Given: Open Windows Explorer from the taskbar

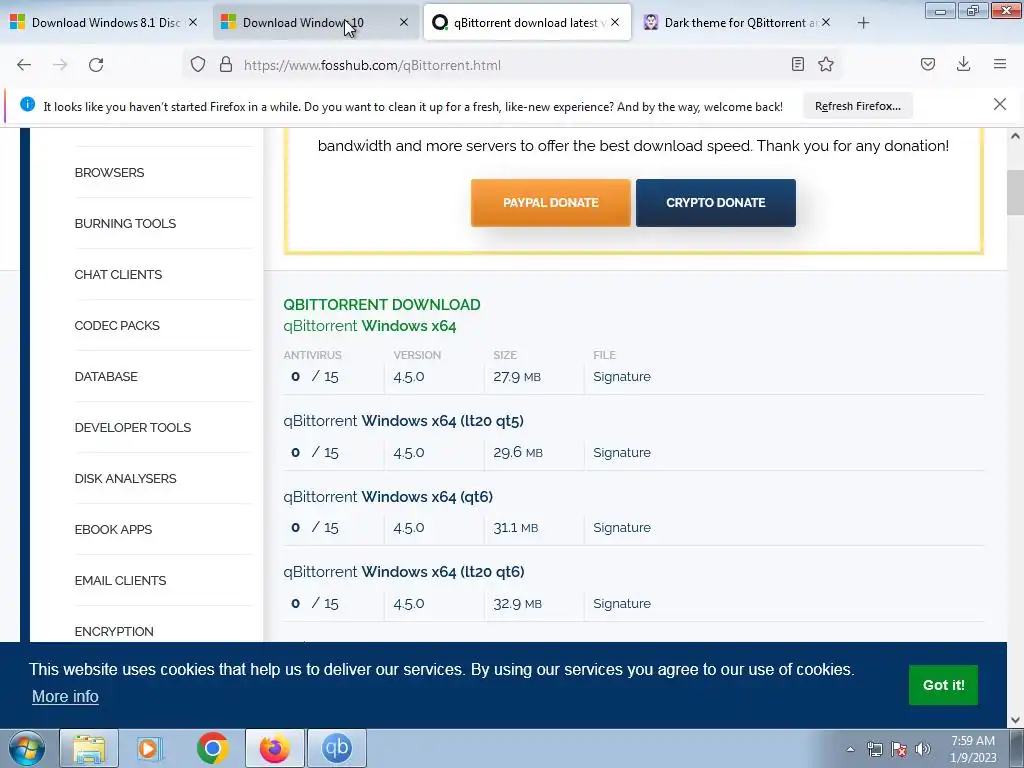Looking at the screenshot, I should (x=89, y=748).
